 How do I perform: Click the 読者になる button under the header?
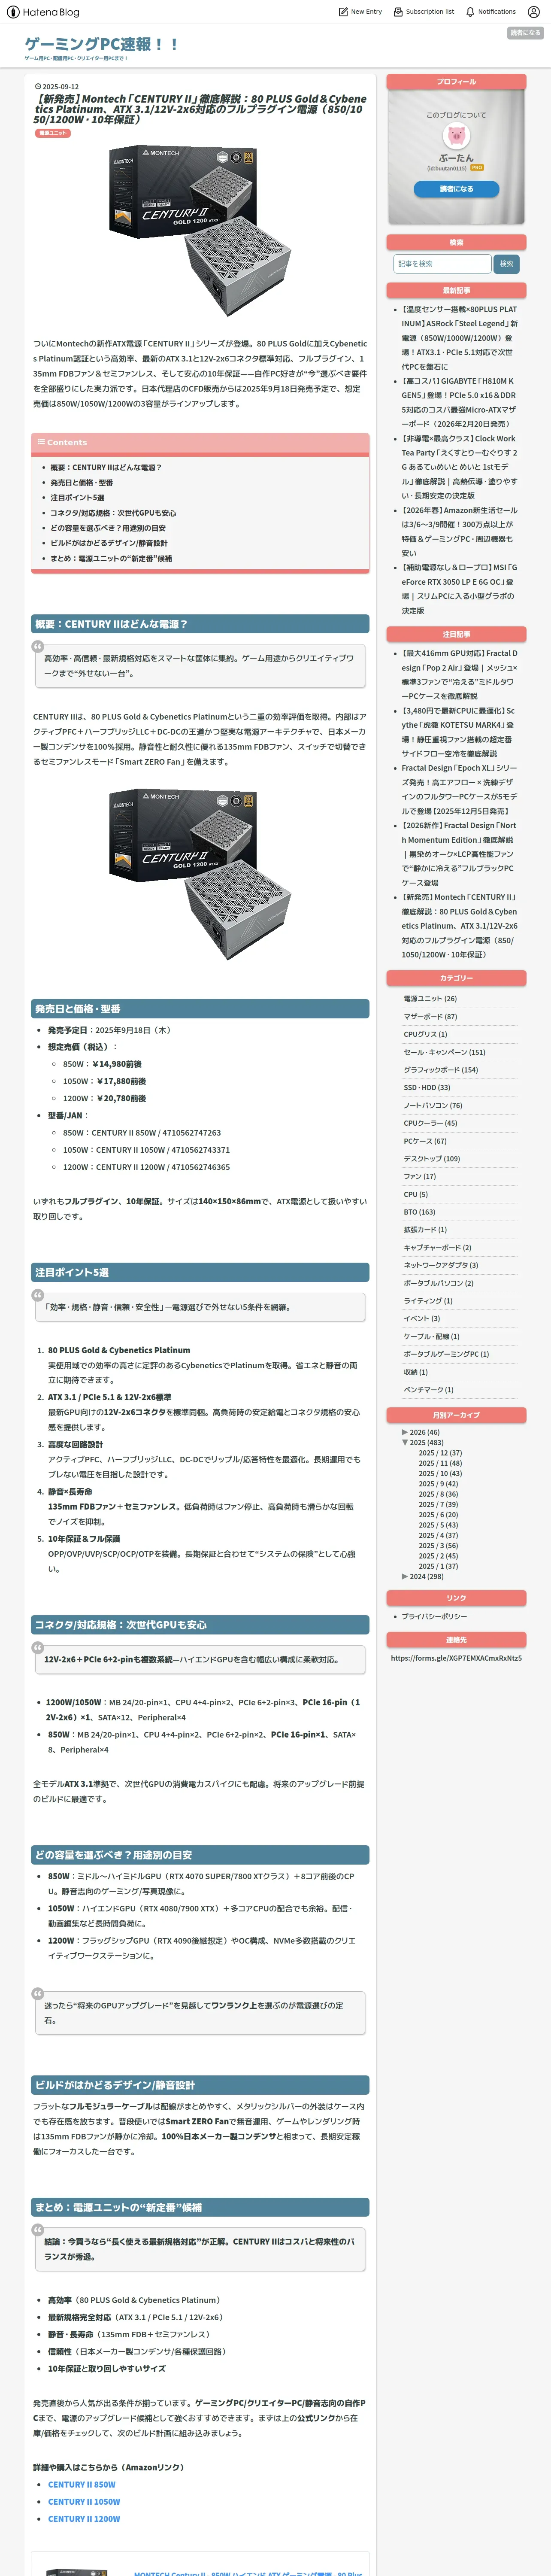click(x=525, y=33)
